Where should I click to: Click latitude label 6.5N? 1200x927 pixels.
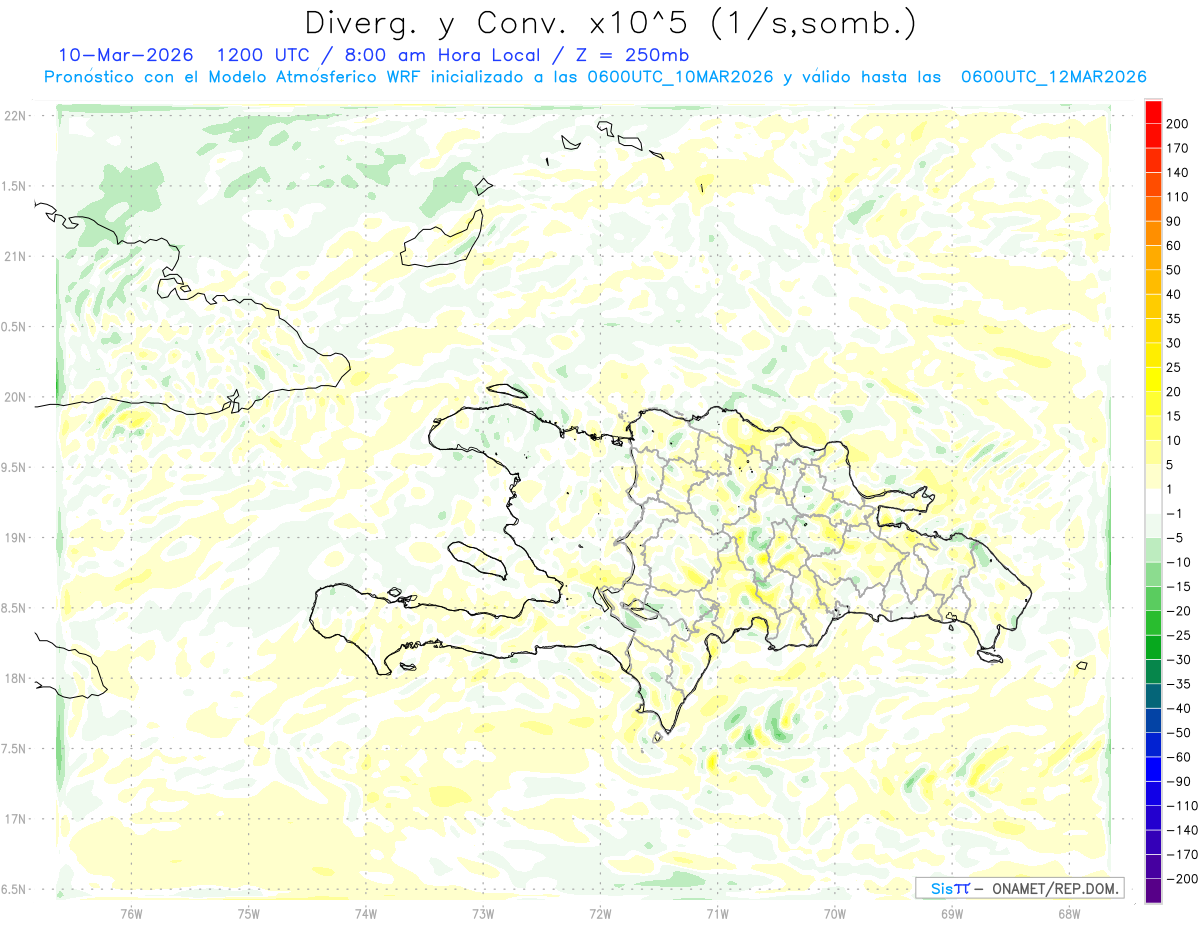15,889
